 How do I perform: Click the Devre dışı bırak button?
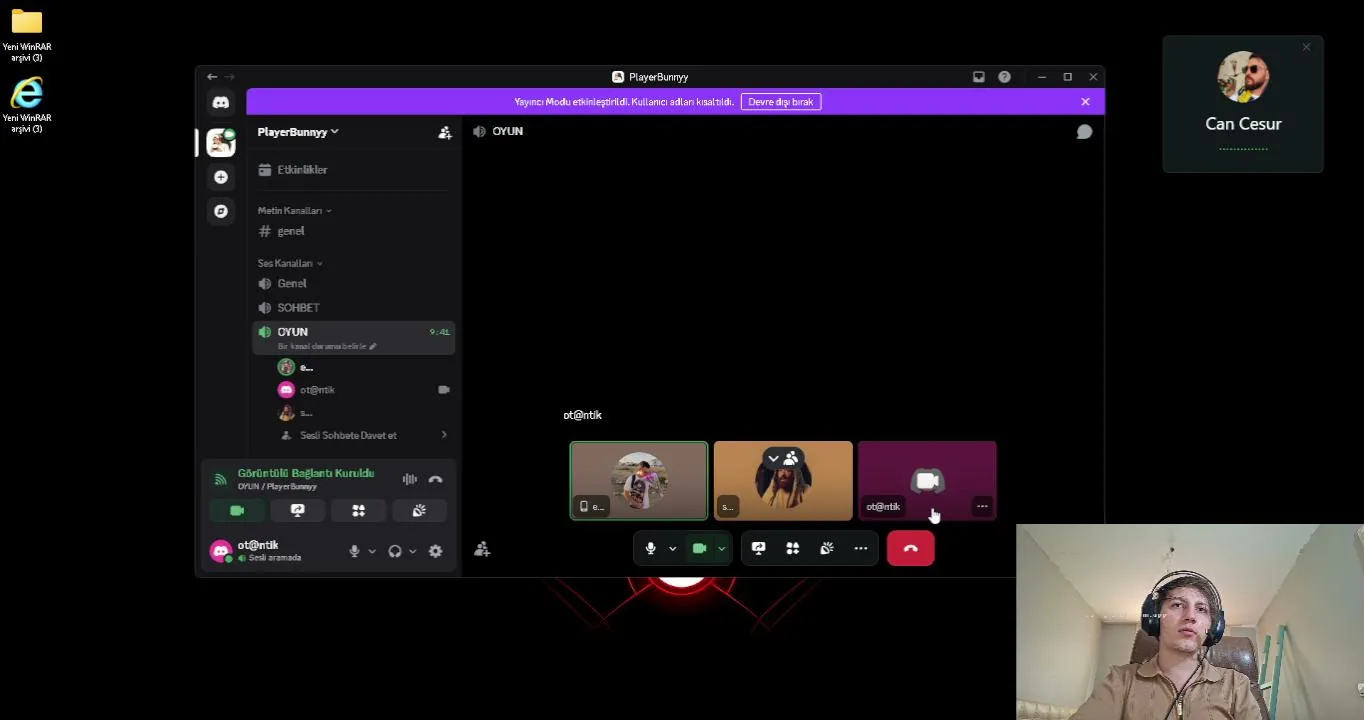(x=781, y=102)
